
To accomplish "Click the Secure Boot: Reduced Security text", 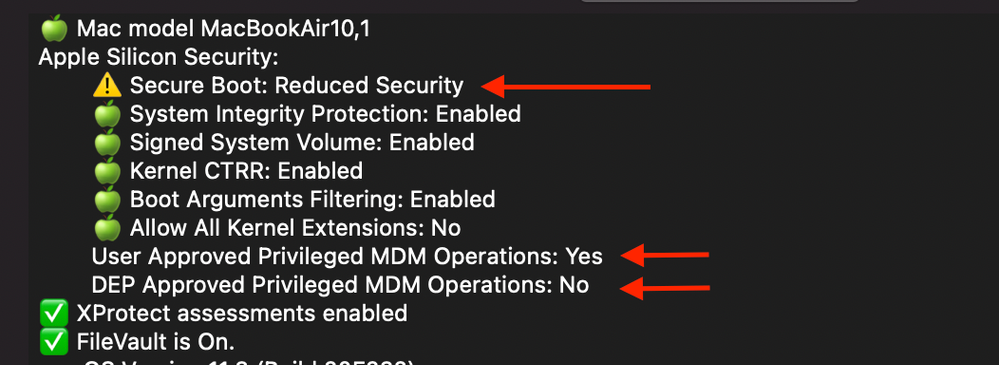I will tap(297, 85).
